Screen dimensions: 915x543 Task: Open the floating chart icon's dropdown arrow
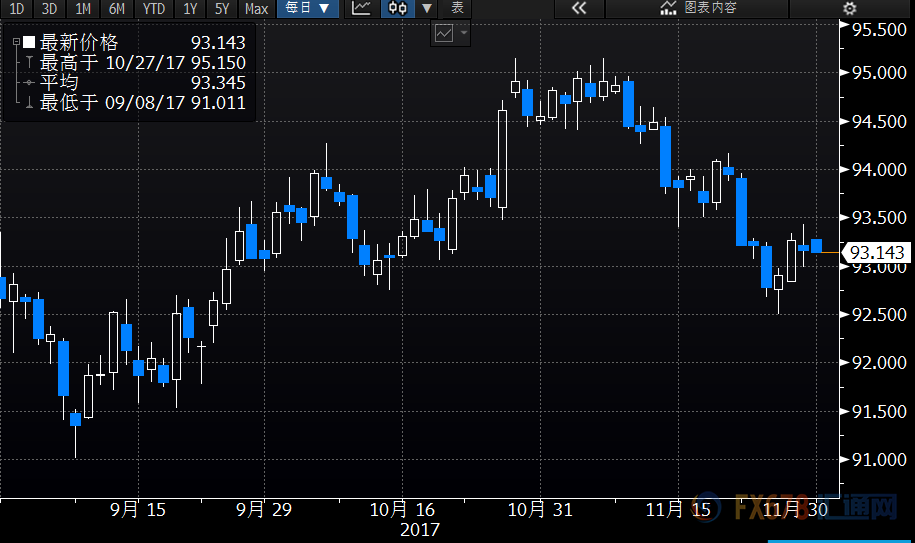pyautogui.click(x=464, y=33)
